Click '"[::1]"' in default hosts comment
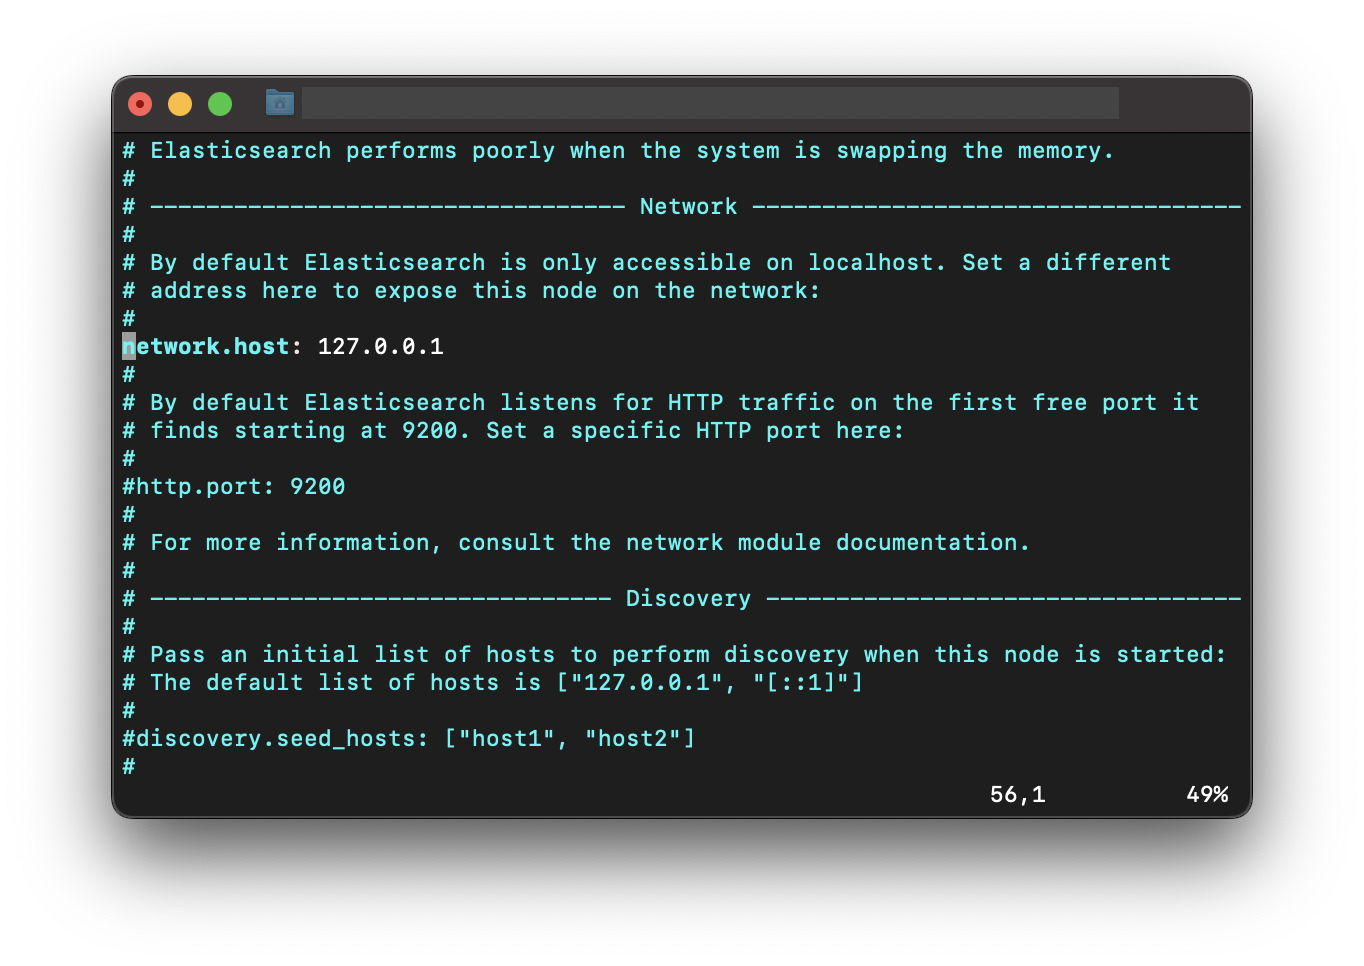Screen dimensions: 1364x966 click(x=800, y=683)
